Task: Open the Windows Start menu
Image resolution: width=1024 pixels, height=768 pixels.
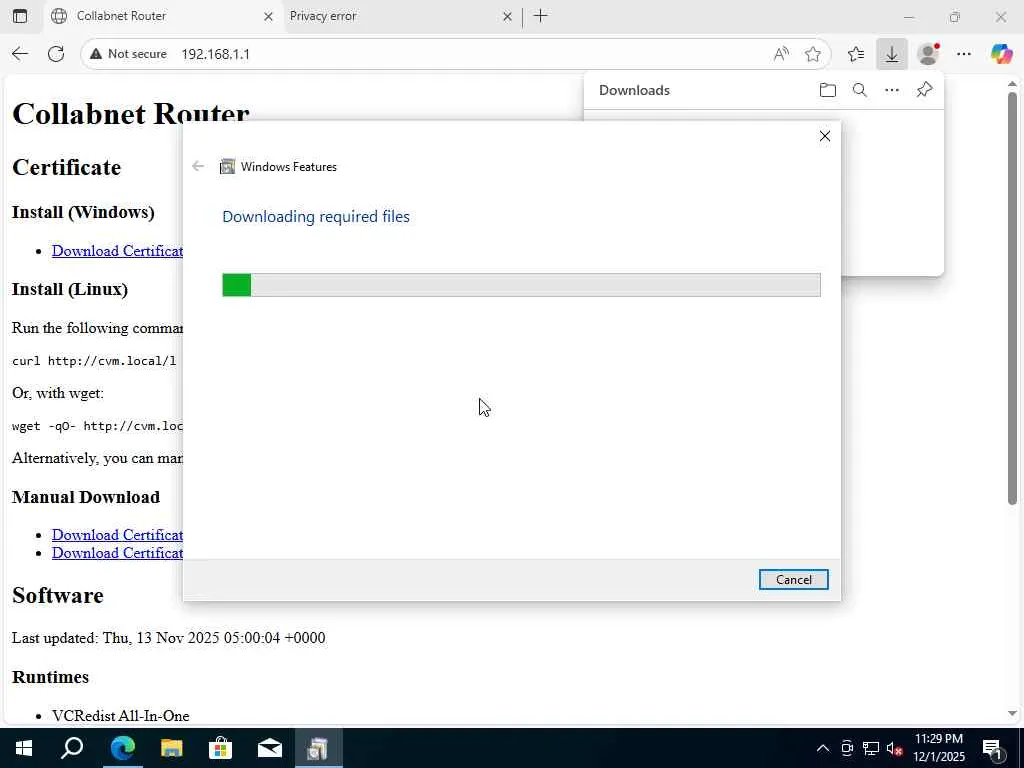Action: click(24, 748)
